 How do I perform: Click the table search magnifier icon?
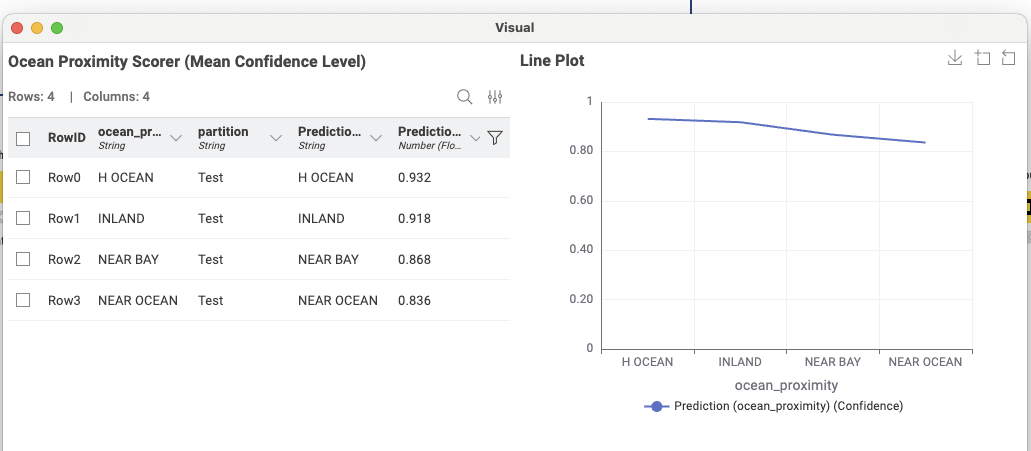[464, 97]
